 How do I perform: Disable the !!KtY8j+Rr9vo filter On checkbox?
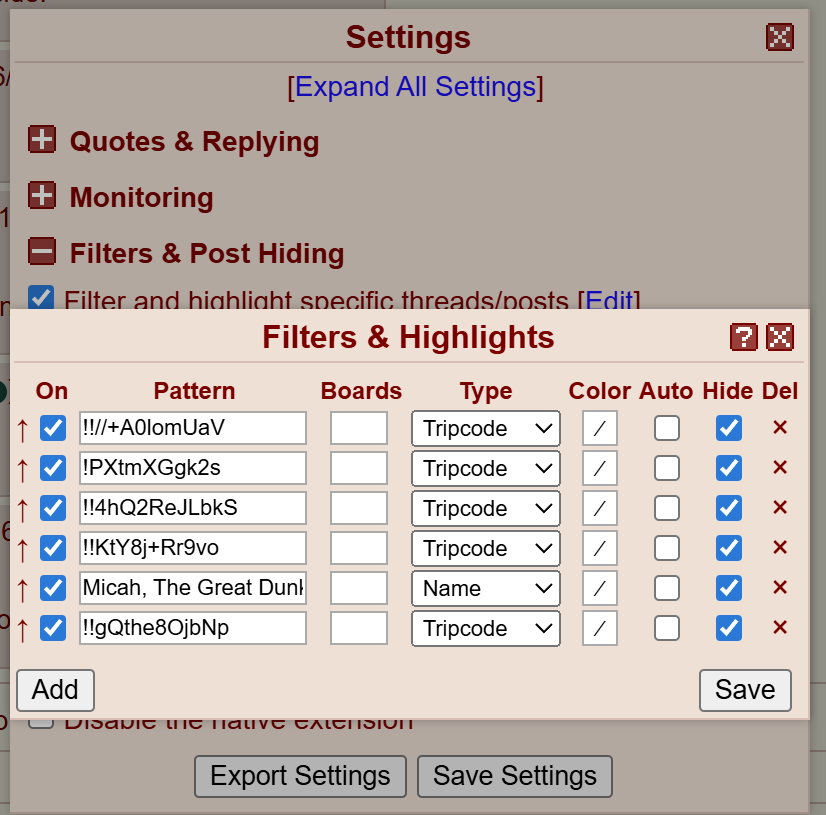pos(53,548)
